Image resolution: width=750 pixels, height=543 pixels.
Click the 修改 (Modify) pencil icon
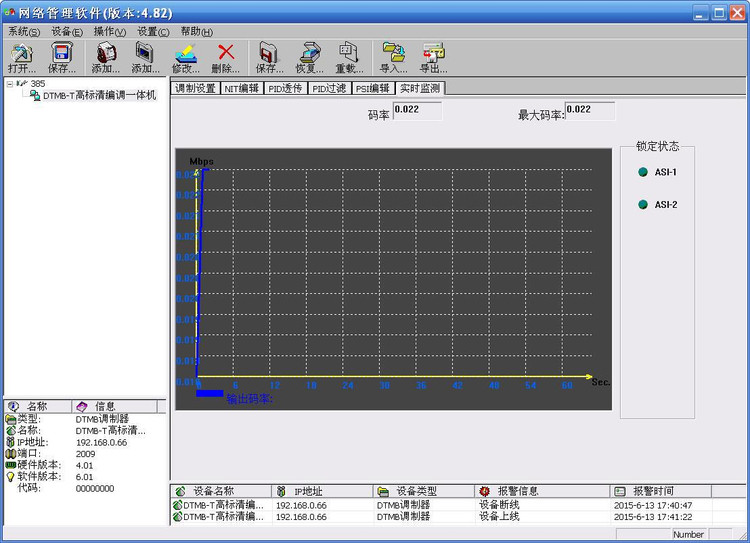click(x=186, y=53)
